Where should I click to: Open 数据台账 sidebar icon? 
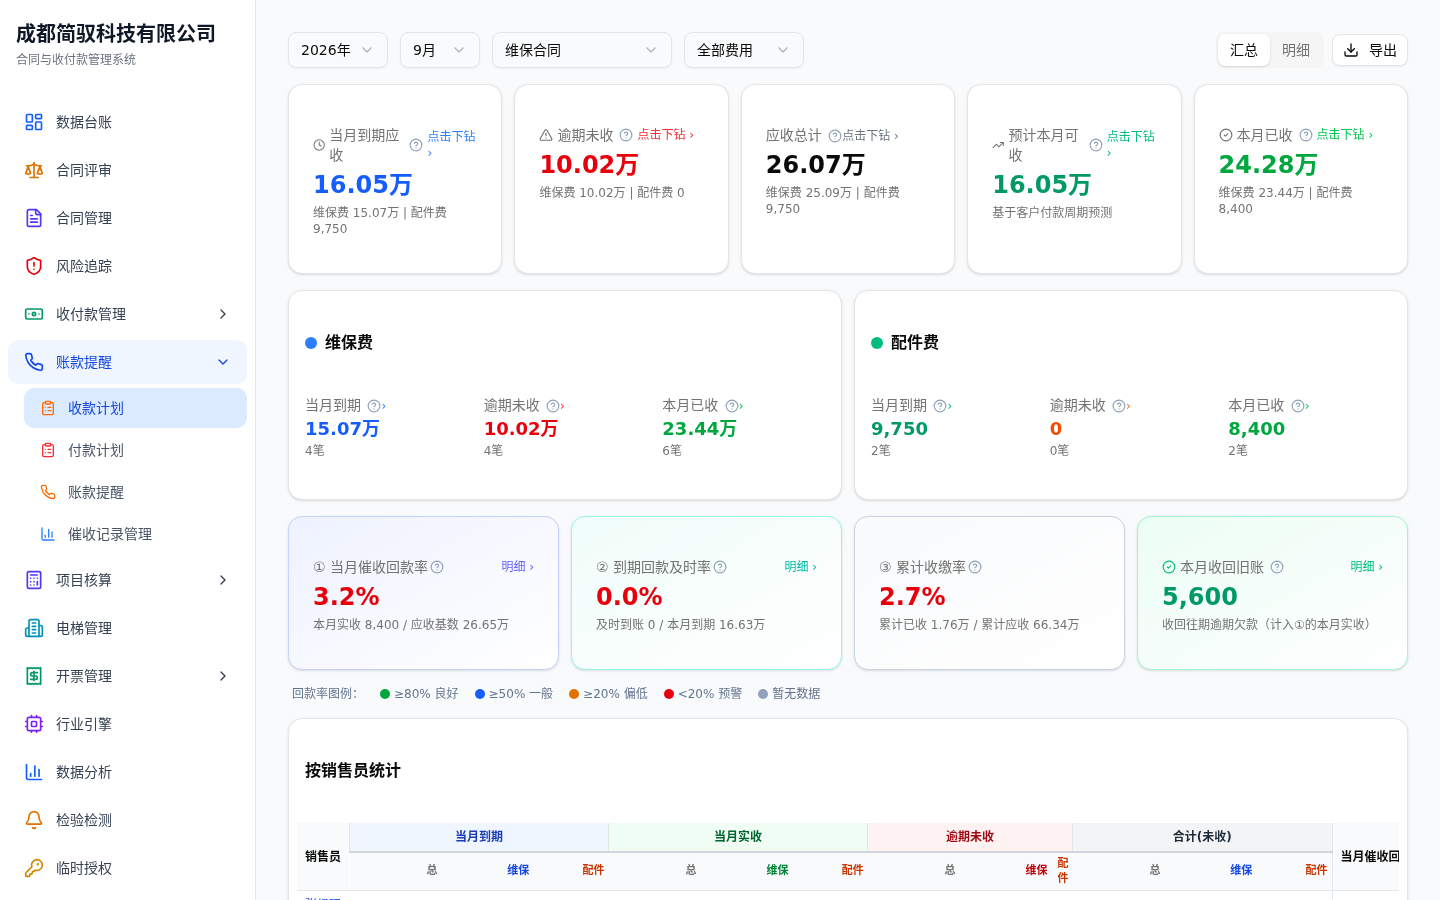click(34, 122)
